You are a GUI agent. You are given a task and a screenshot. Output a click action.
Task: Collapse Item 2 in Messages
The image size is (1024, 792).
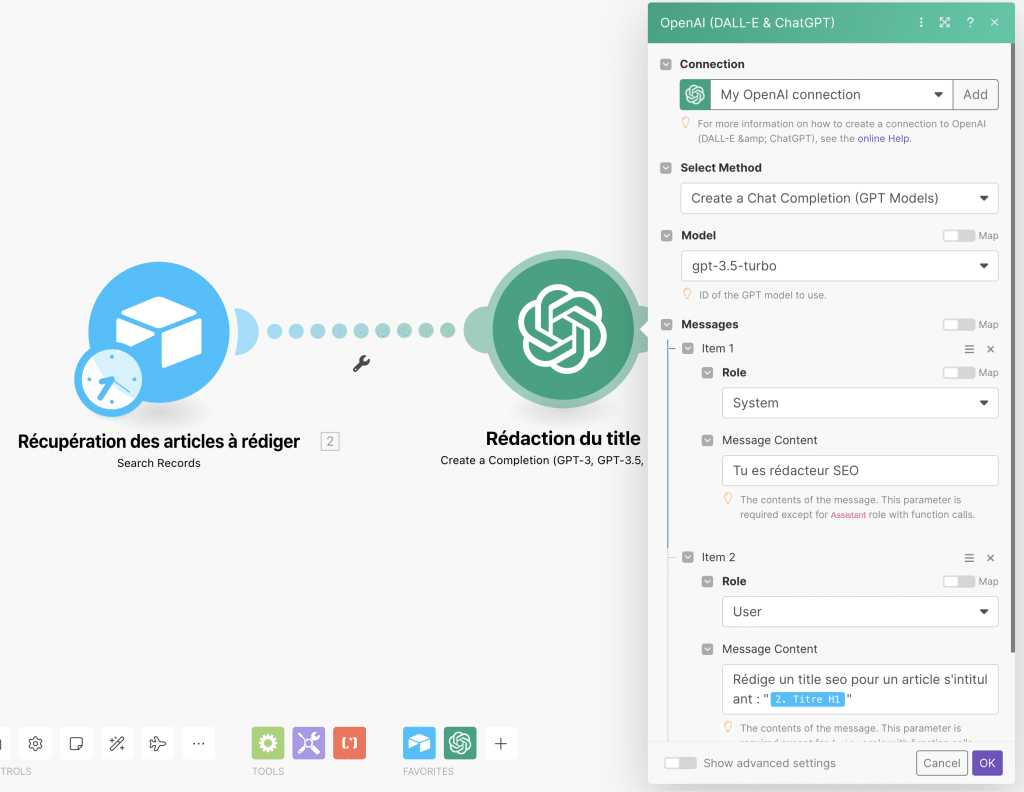[x=688, y=558]
